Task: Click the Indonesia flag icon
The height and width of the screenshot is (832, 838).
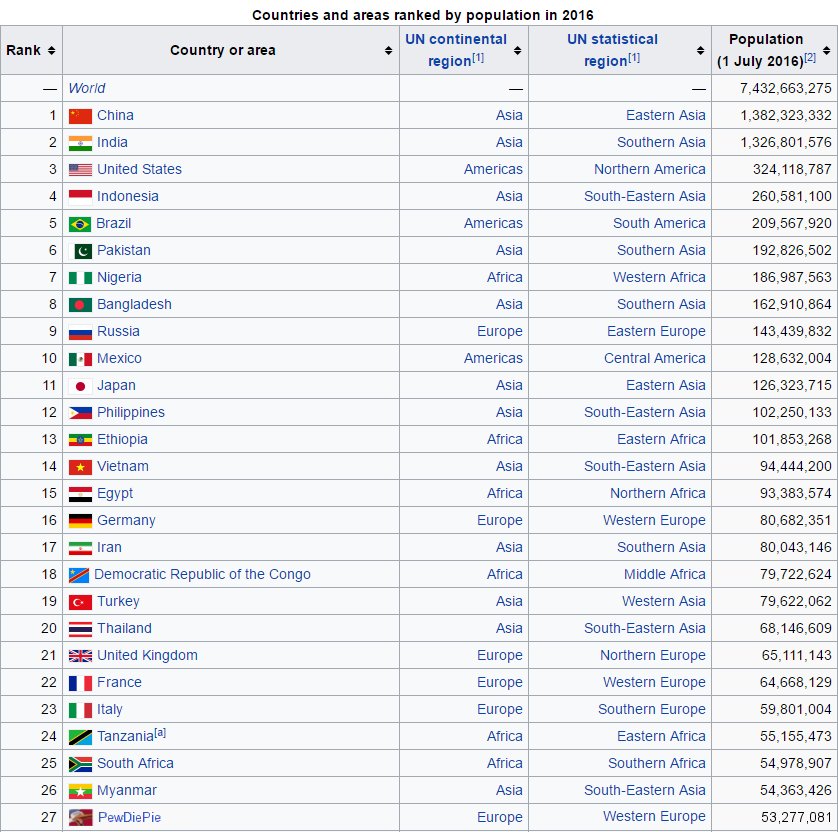Action: (80, 197)
